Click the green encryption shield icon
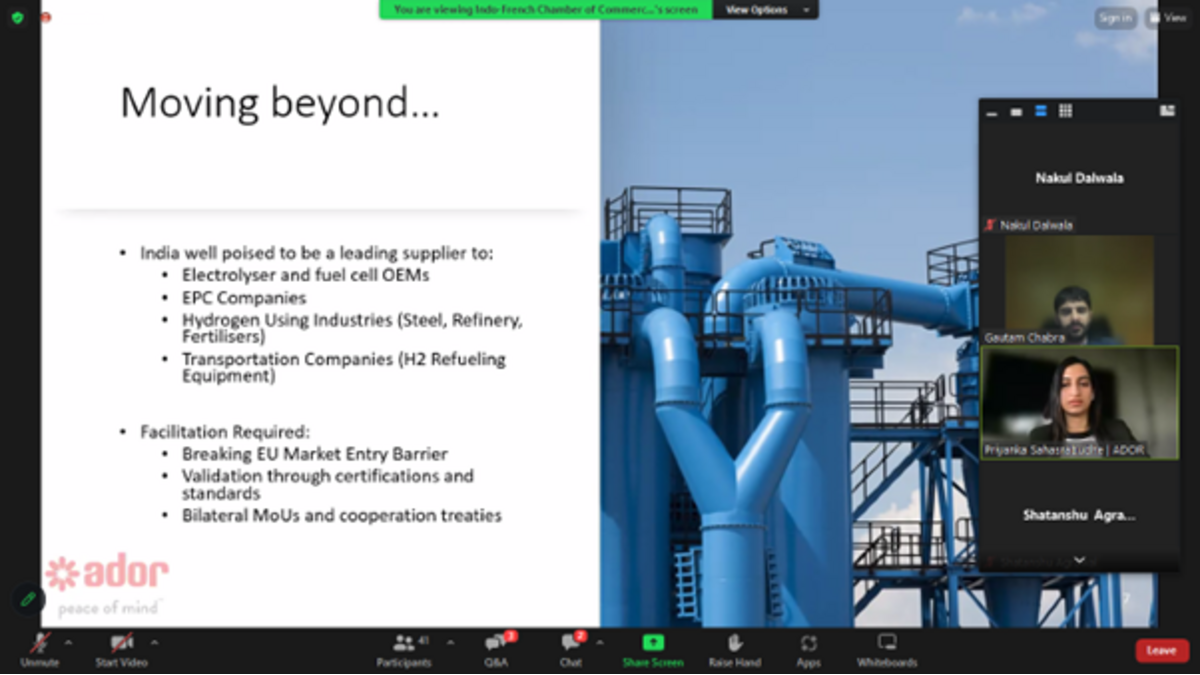Viewport: 1200px width, 675px height. pyautogui.click(x=17, y=17)
